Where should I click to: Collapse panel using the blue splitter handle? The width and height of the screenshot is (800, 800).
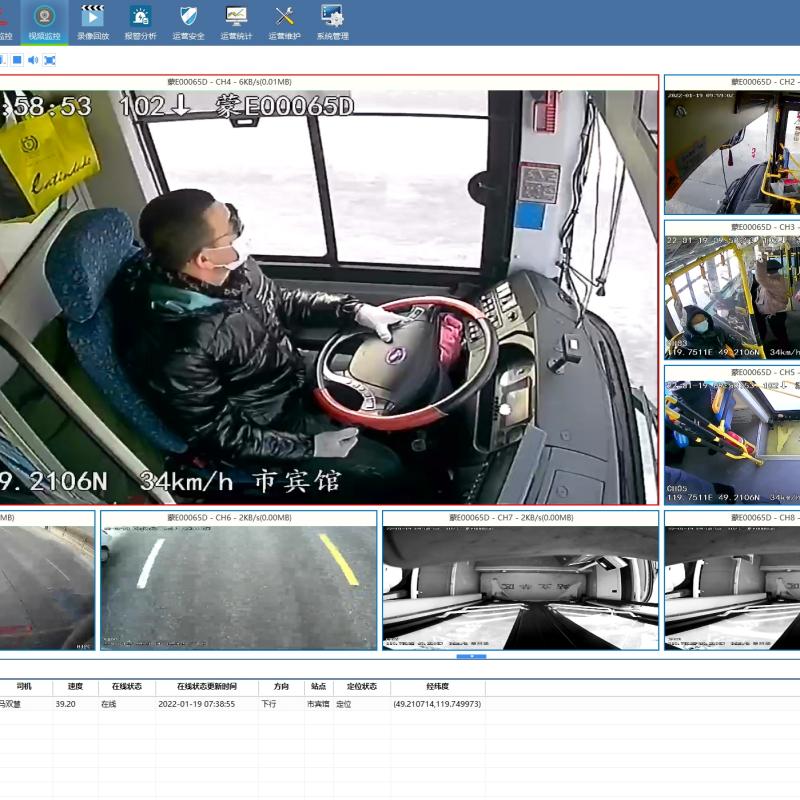tap(471, 657)
